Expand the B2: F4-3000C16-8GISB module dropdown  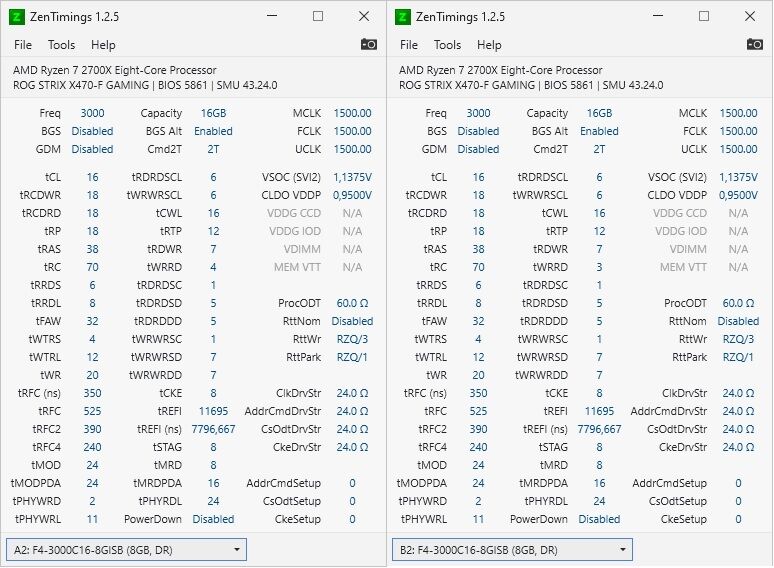click(512, 550)
